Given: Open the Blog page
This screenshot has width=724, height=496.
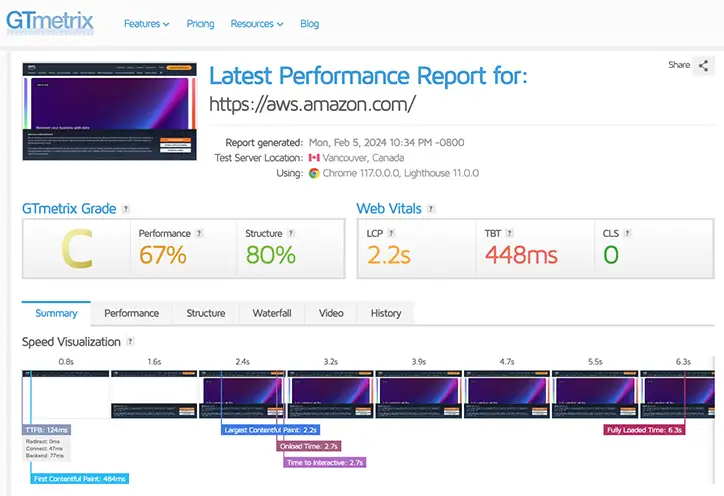Looking at the screenshot, I should pyautogui.click(x=309, y=24).
